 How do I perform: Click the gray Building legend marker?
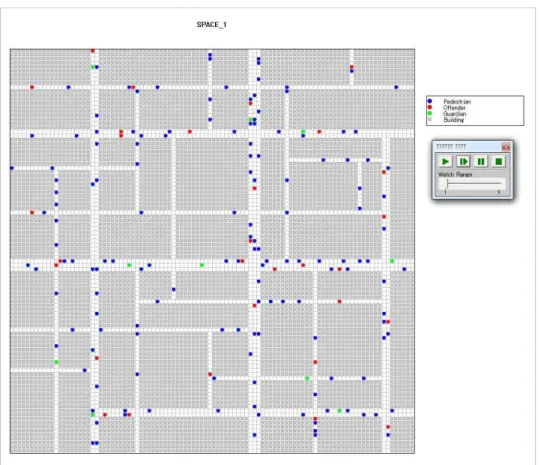tap(430, 119)
